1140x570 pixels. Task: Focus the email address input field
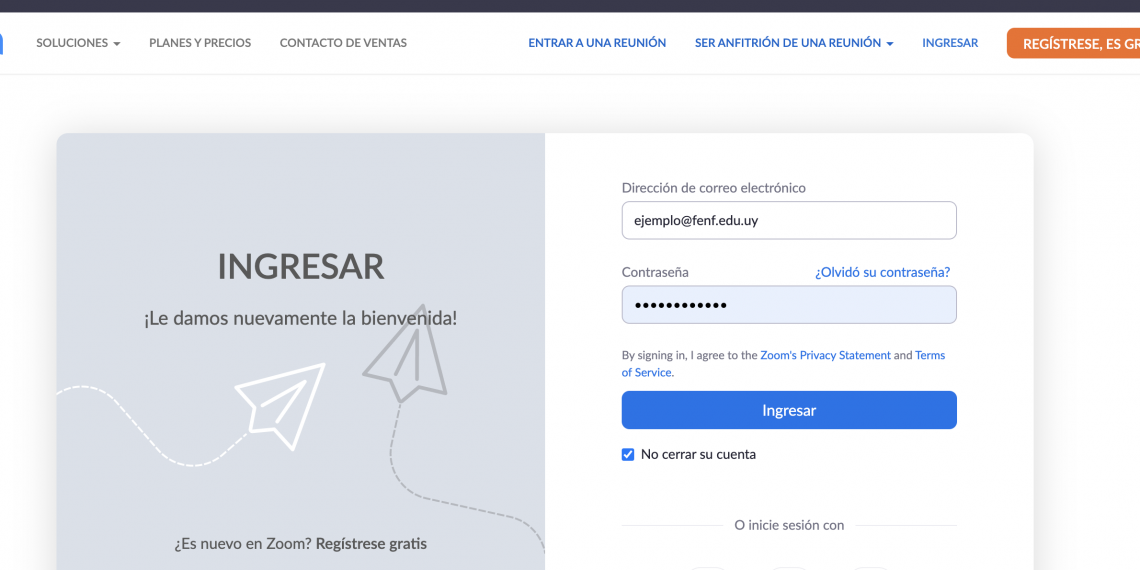click(x=789, y=220)
